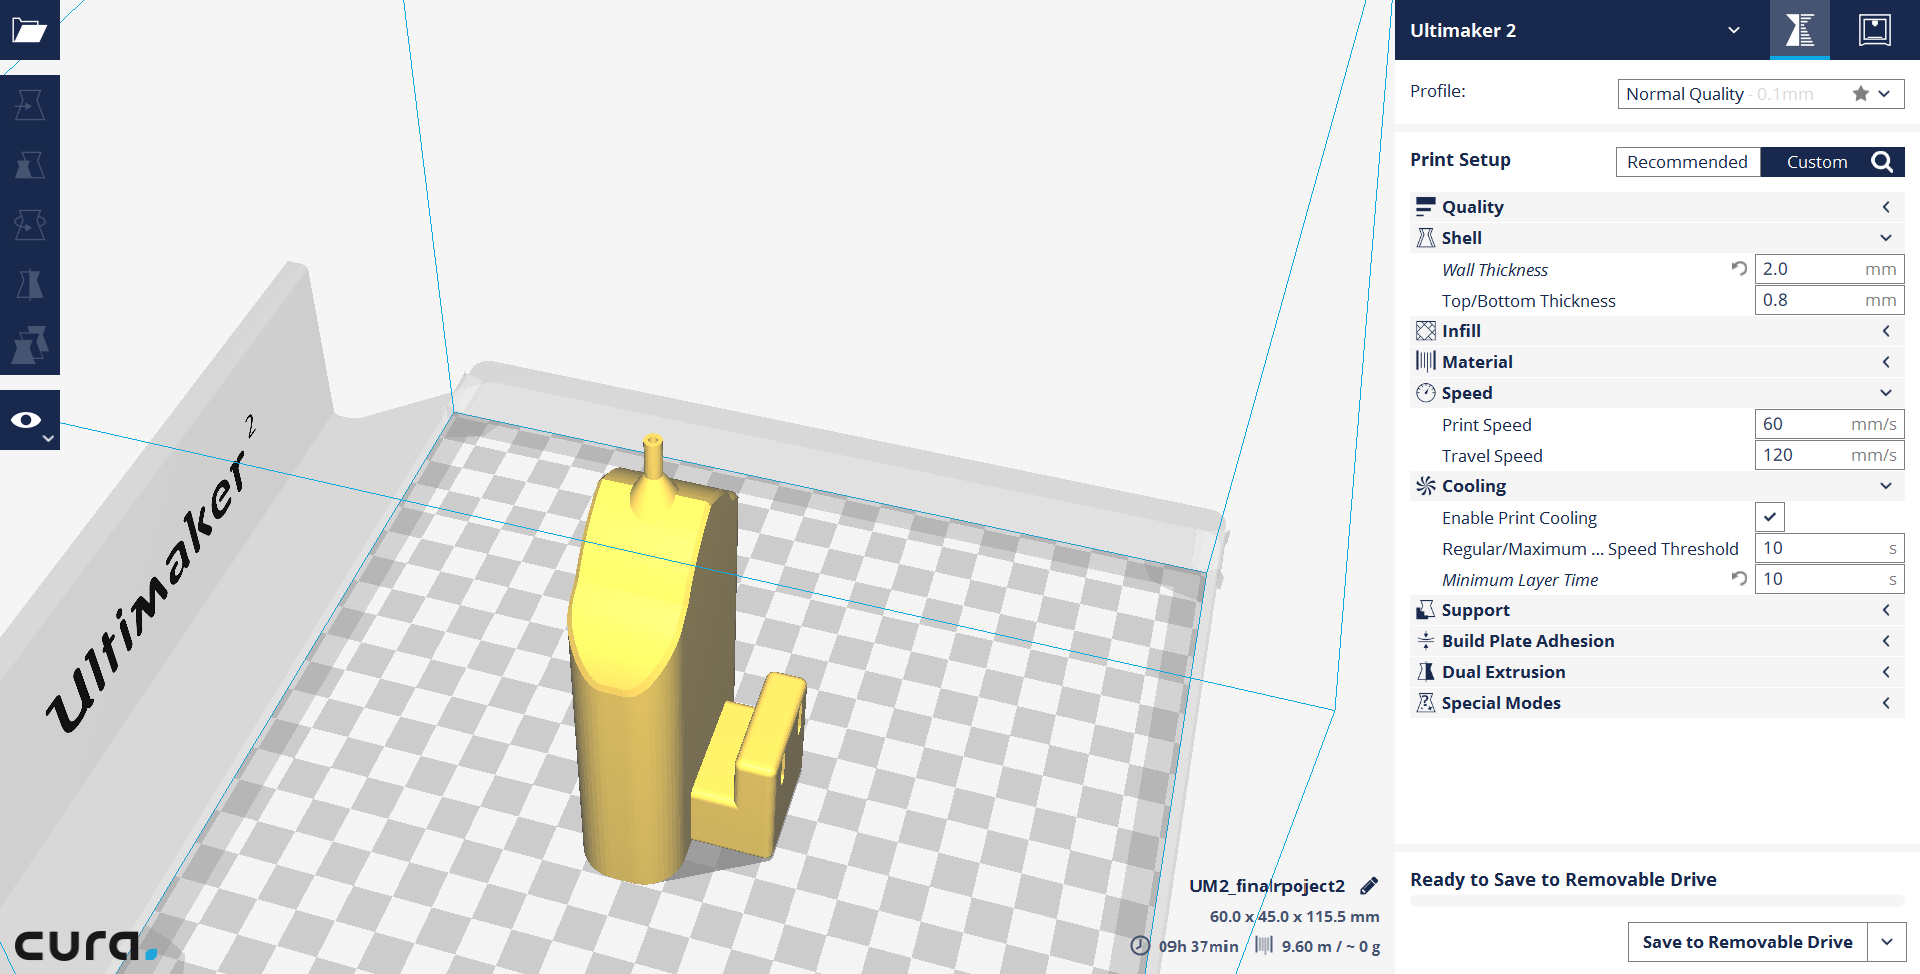Switch to the Custom tab
1920x974 pixels.
coord(1816,162)
